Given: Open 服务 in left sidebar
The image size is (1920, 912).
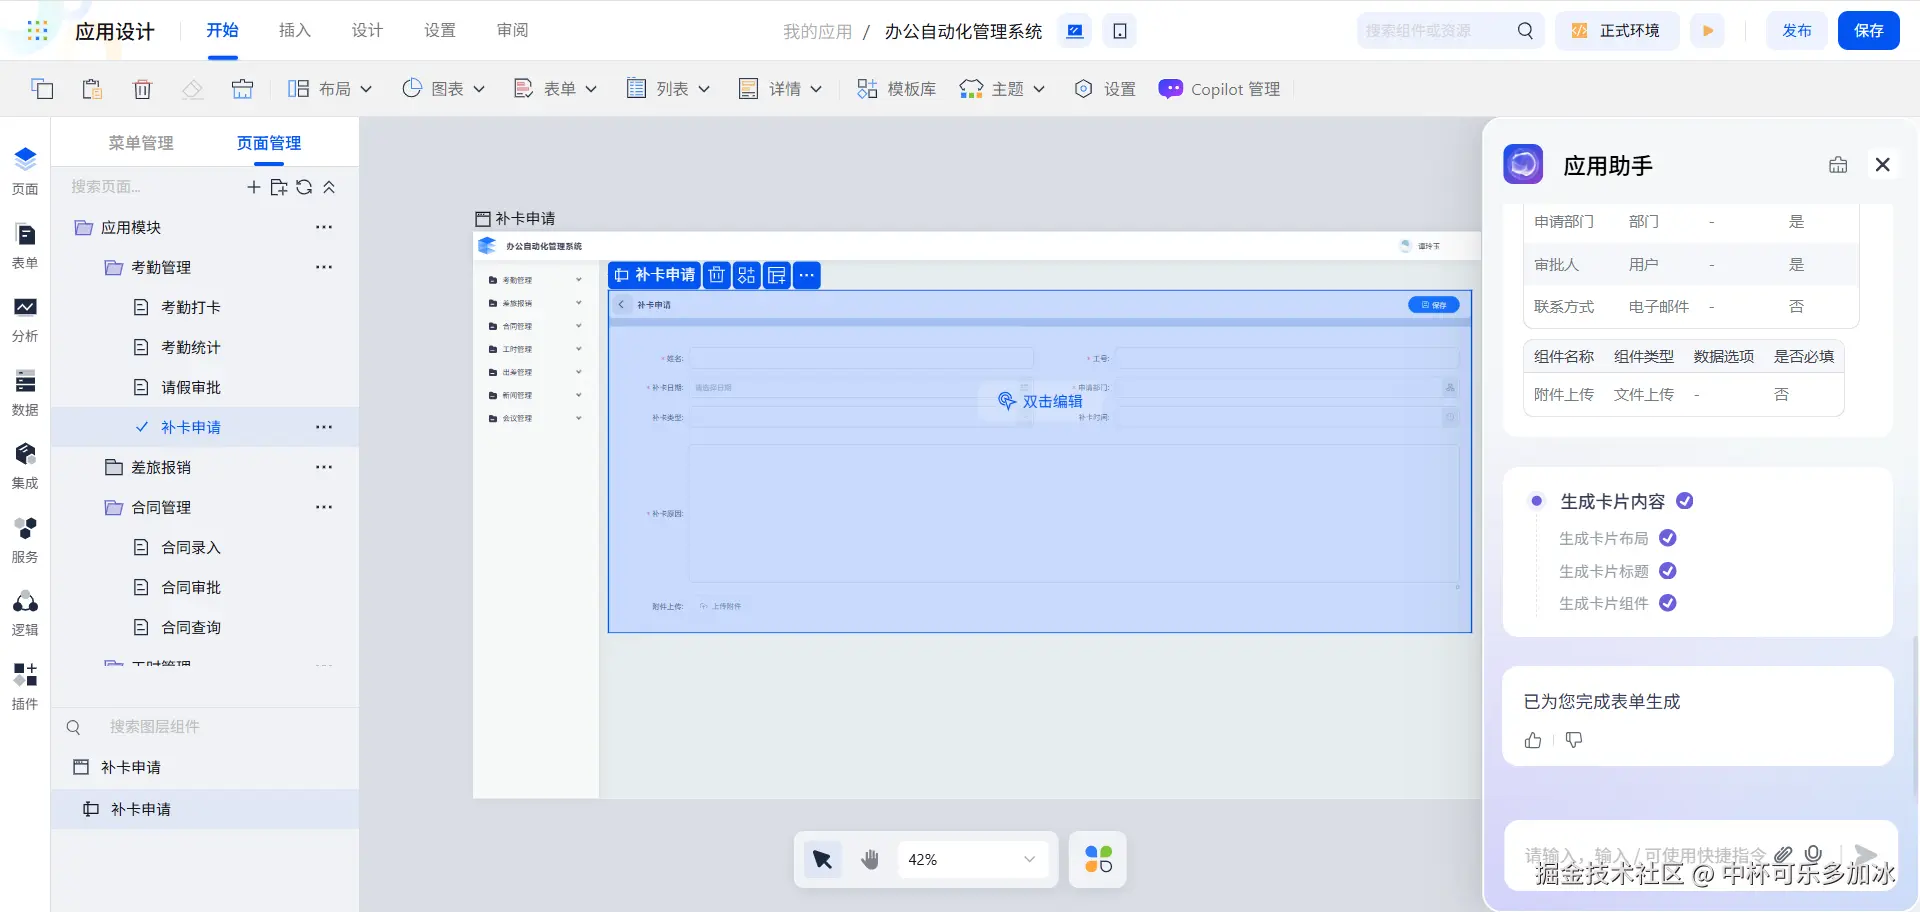Looking at the screenshot, I should point(25,540).
